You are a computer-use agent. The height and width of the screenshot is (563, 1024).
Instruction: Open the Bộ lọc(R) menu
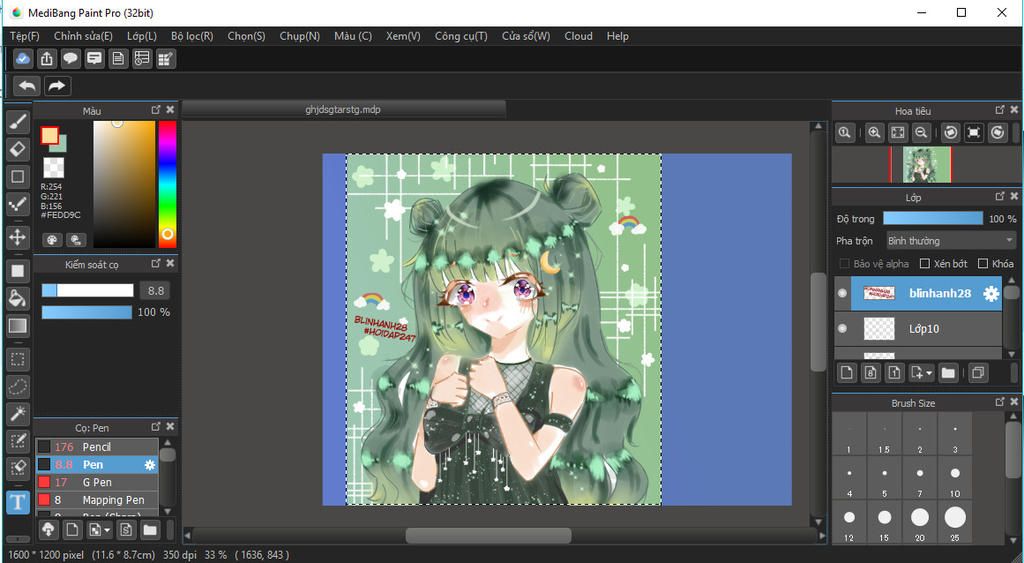(192, 36)
